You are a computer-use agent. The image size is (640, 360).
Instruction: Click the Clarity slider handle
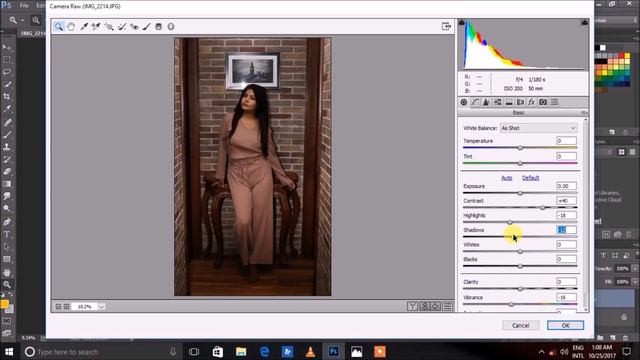click(x=520, y=289)
